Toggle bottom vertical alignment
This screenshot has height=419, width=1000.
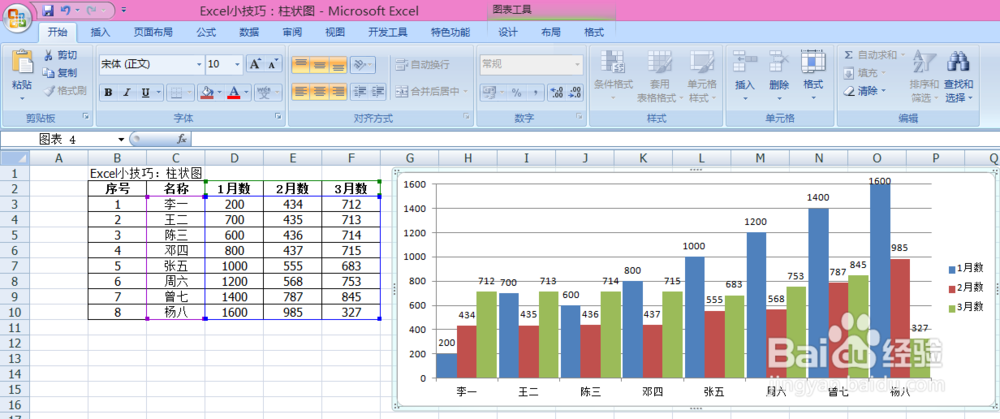[338, 64]
